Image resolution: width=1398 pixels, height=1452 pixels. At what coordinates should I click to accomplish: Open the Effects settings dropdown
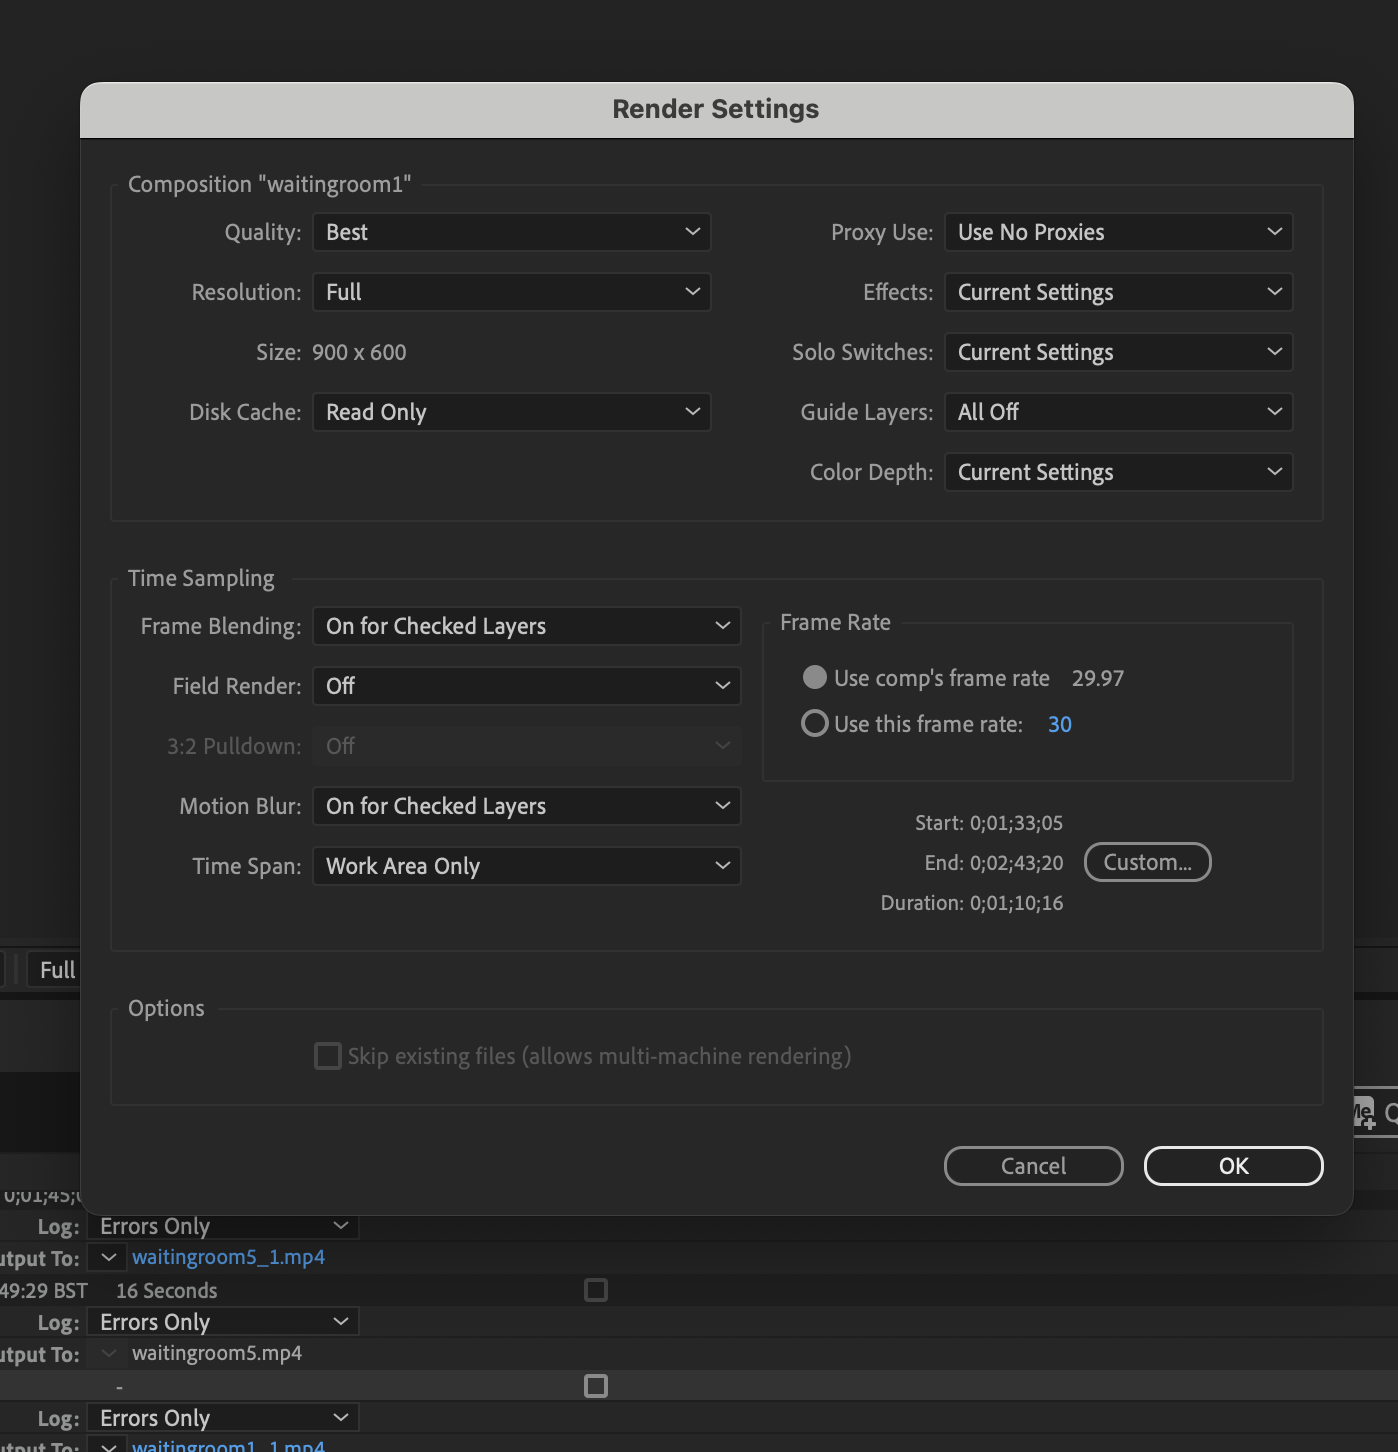pyautogui.click(x=1117, y=292)
